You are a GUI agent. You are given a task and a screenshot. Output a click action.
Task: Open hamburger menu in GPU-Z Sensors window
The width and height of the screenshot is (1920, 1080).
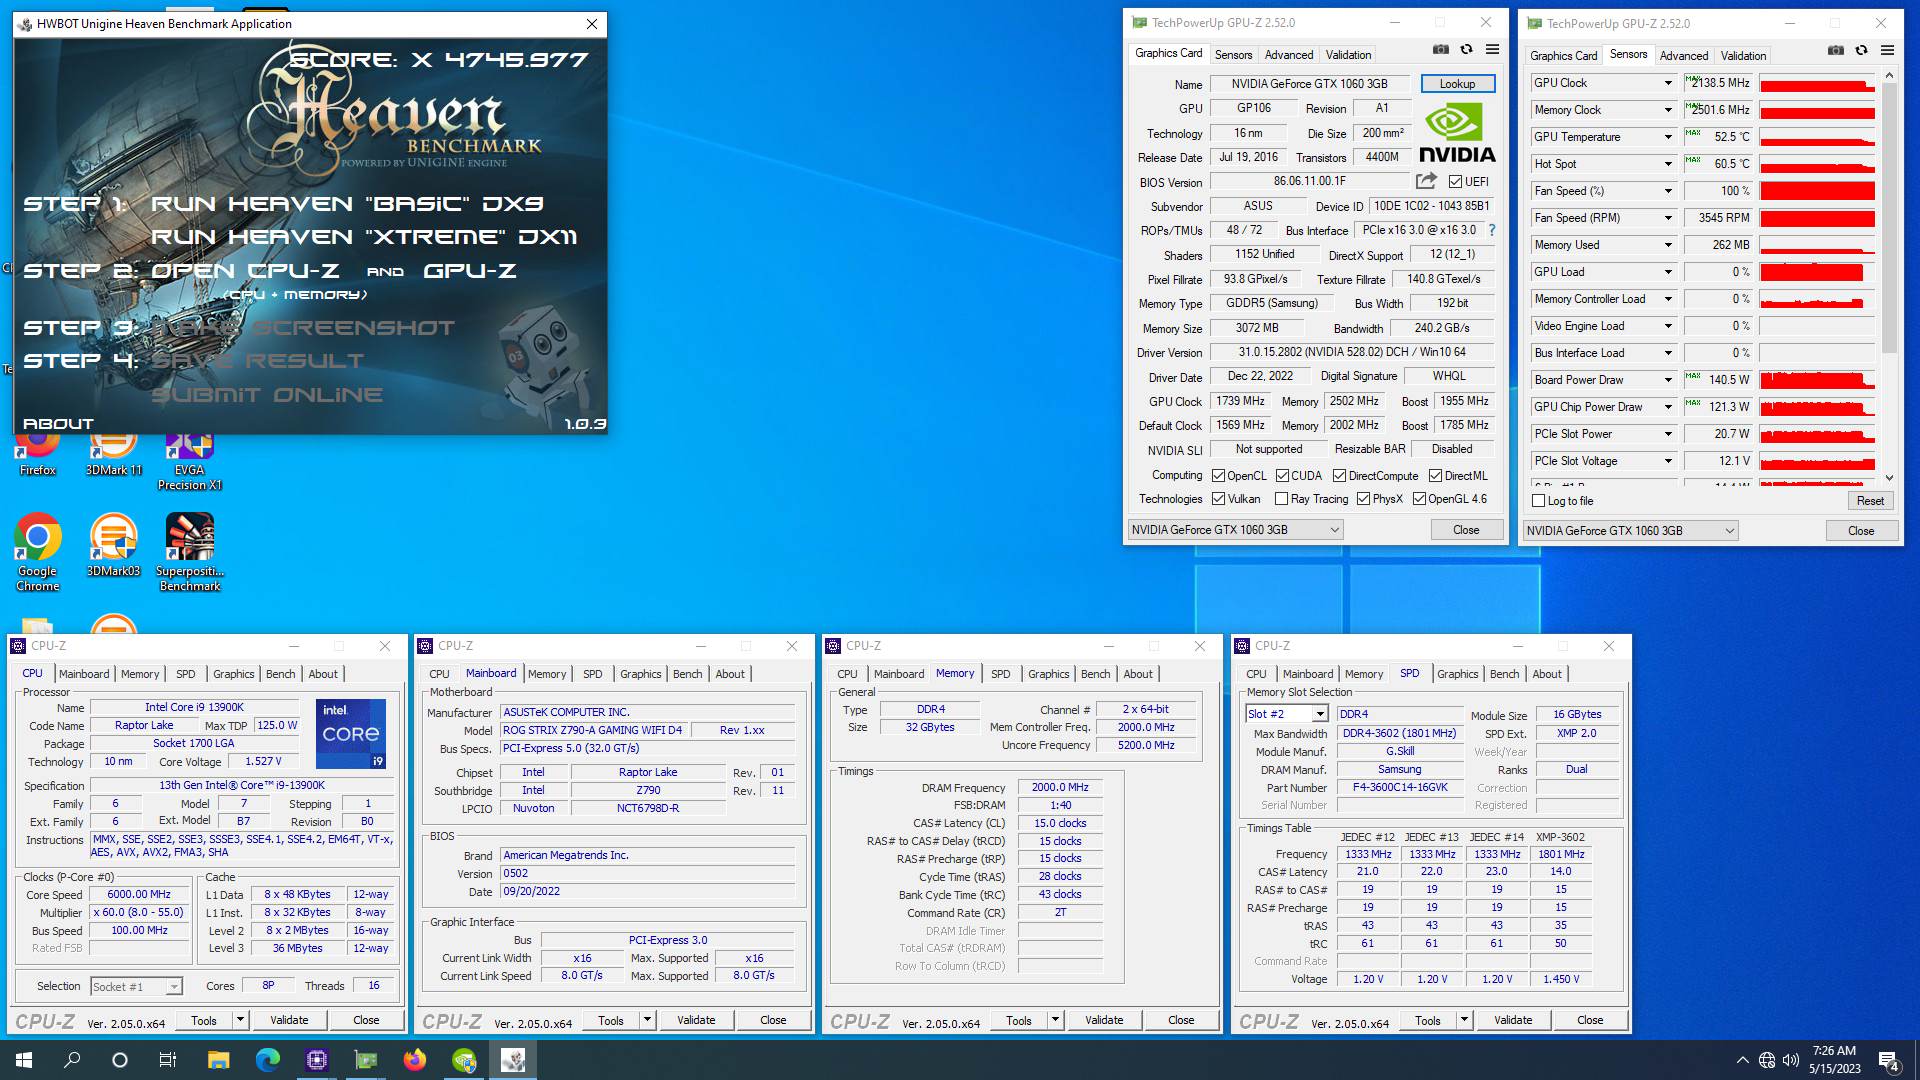(x=1887, y=51)
